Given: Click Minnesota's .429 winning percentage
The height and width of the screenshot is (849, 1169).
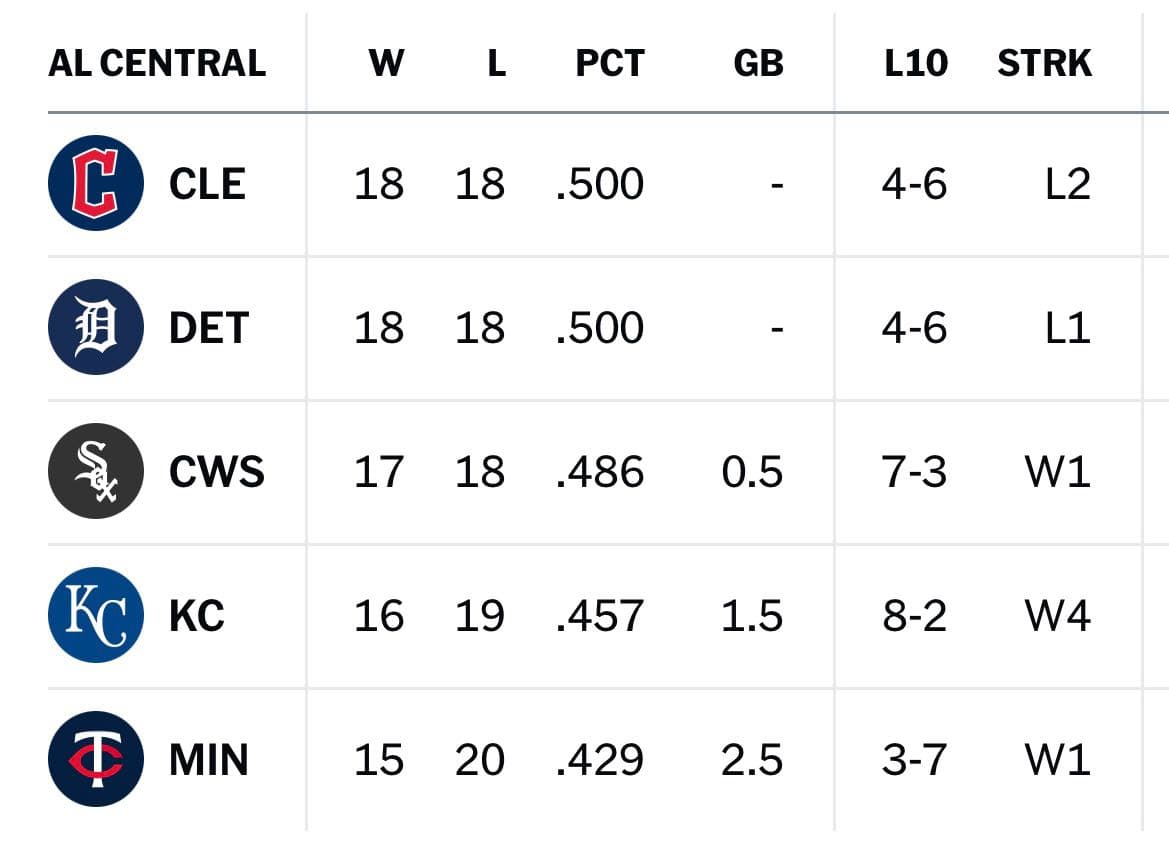Looking at the screenshot, I should (x=600, y=760).
